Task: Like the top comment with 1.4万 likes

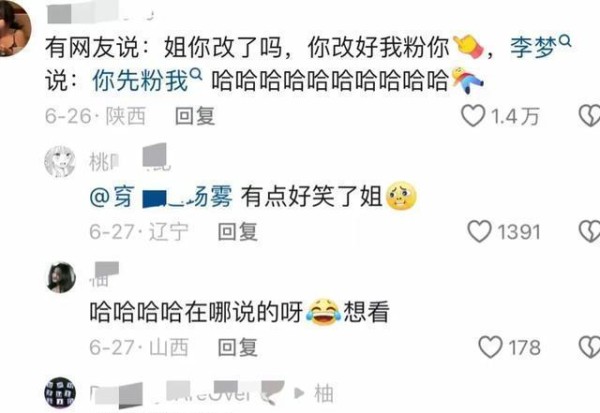Action: 473,116
